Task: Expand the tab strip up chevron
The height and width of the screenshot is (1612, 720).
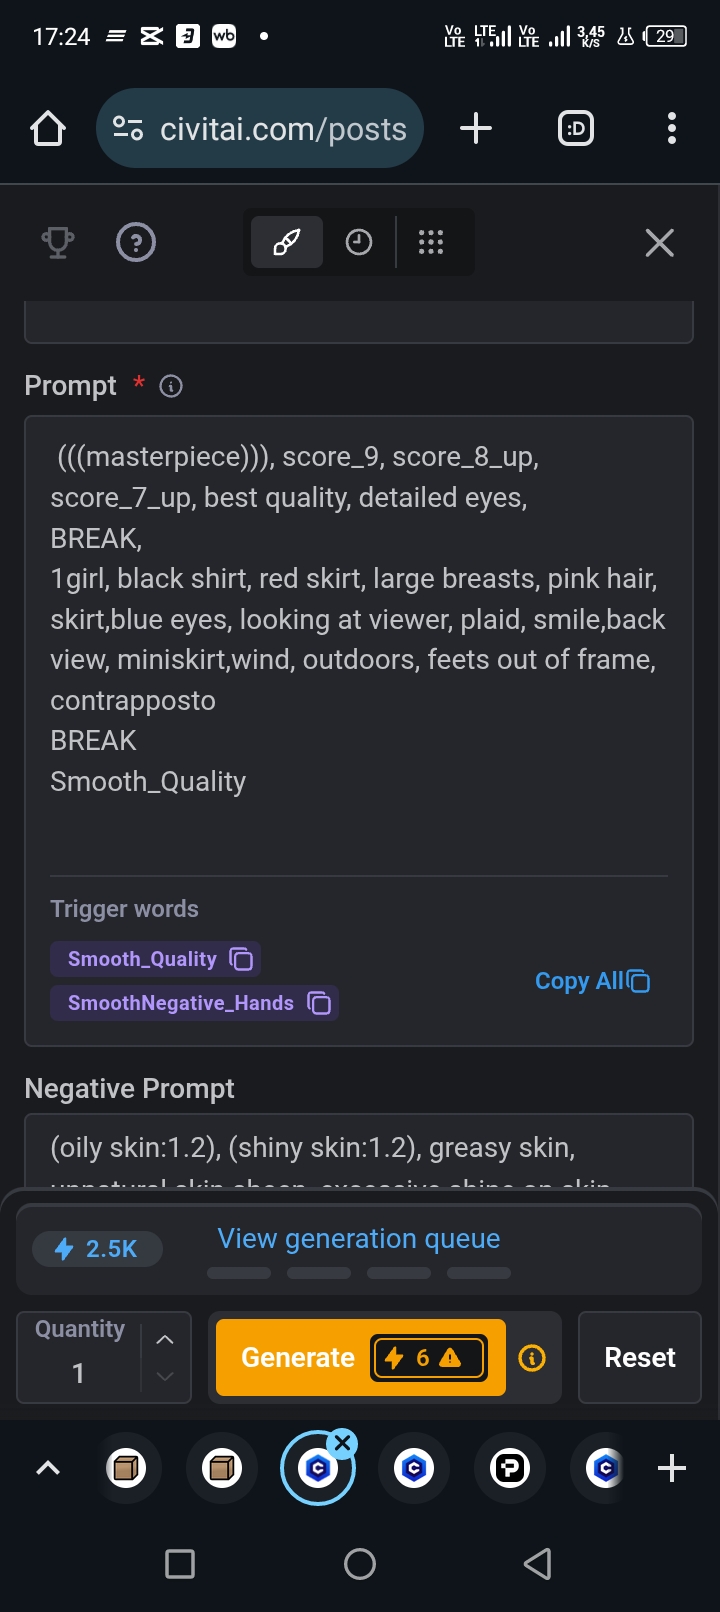Action: [x=48, y=1468]
